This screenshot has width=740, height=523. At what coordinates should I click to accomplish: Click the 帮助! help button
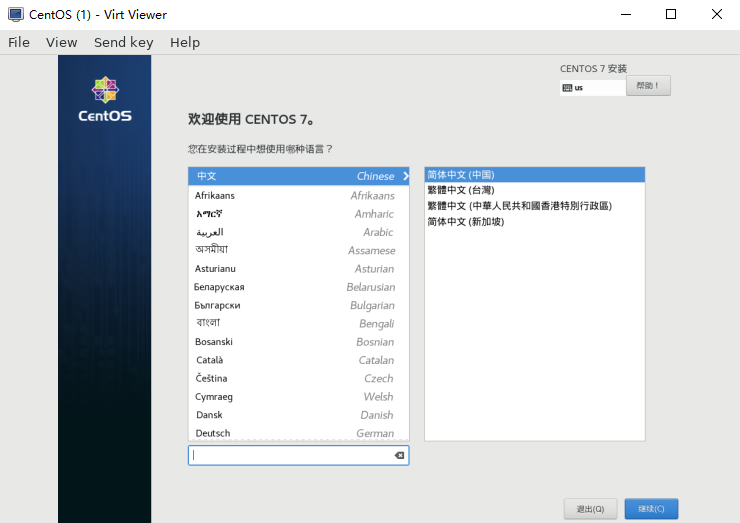pyautogui.click(x=648, y=86)
